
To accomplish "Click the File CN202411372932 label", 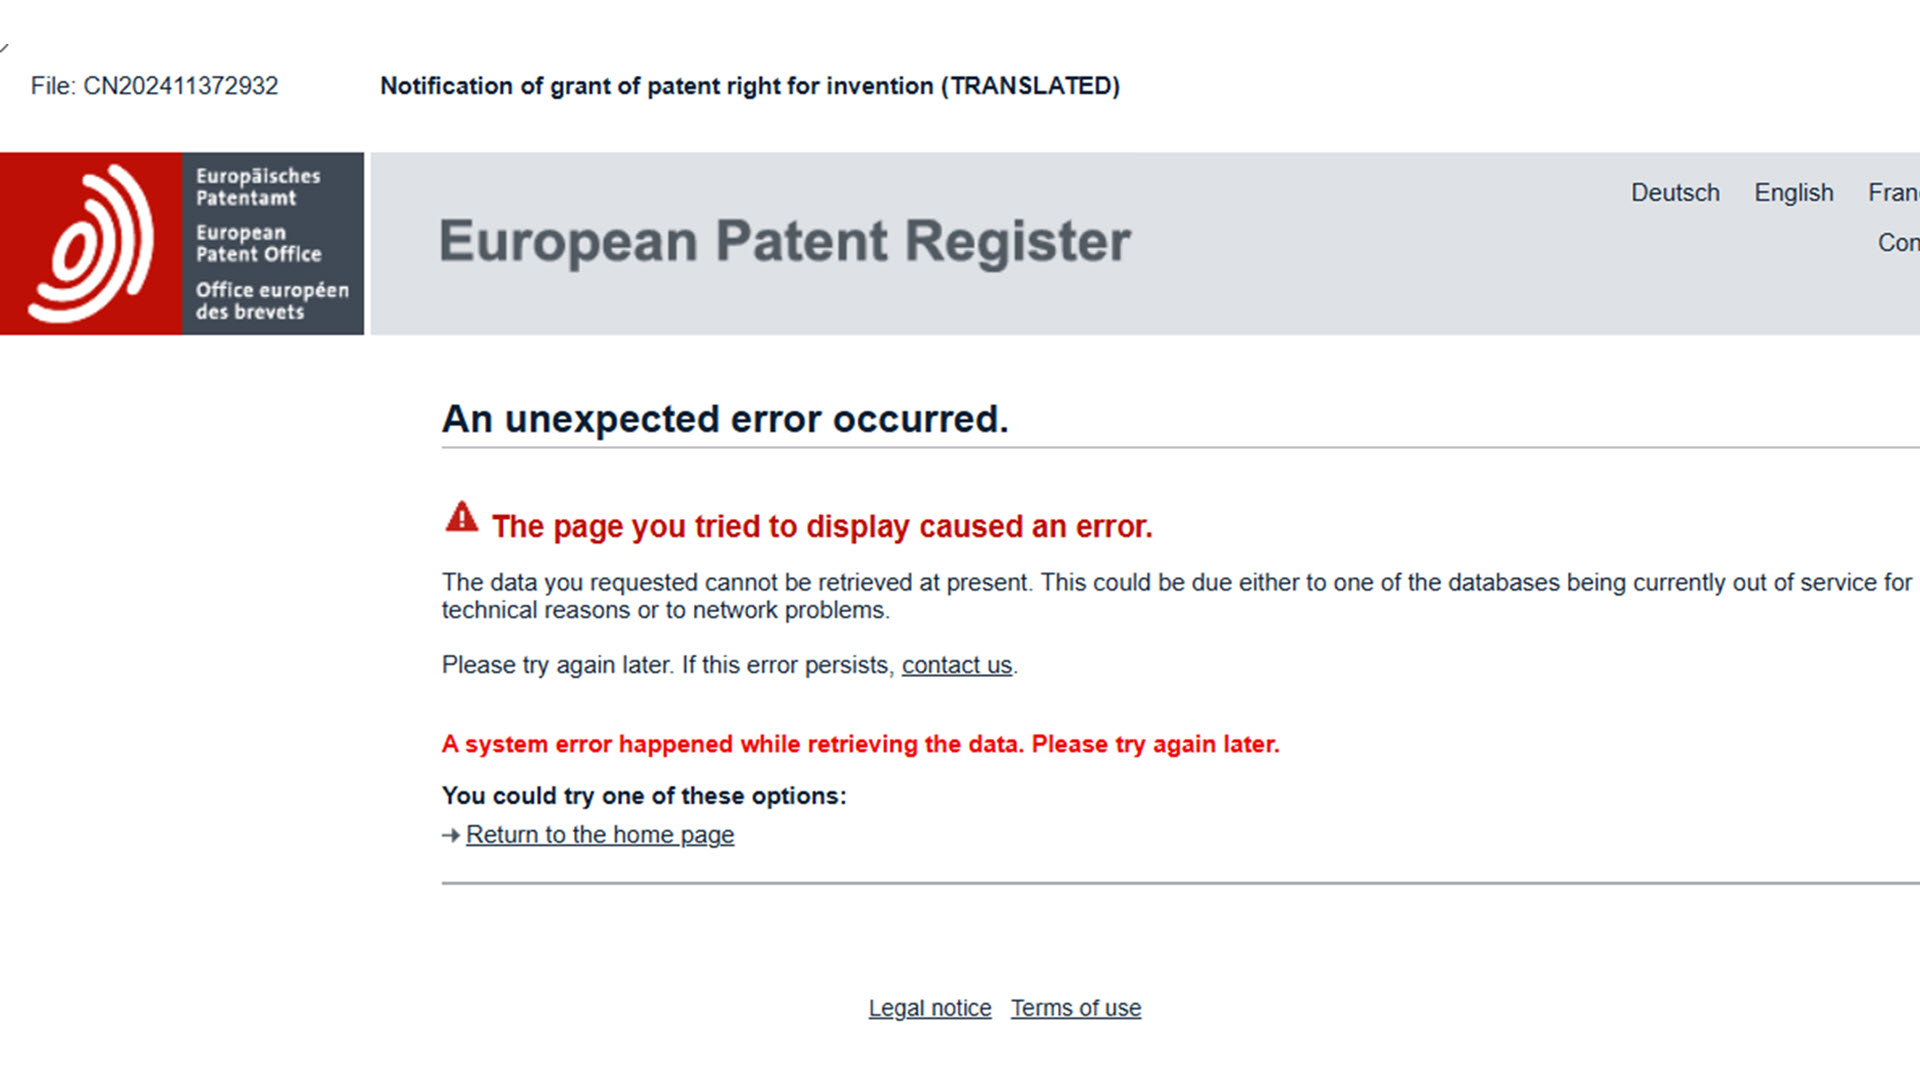I will [x=154, y=86].
